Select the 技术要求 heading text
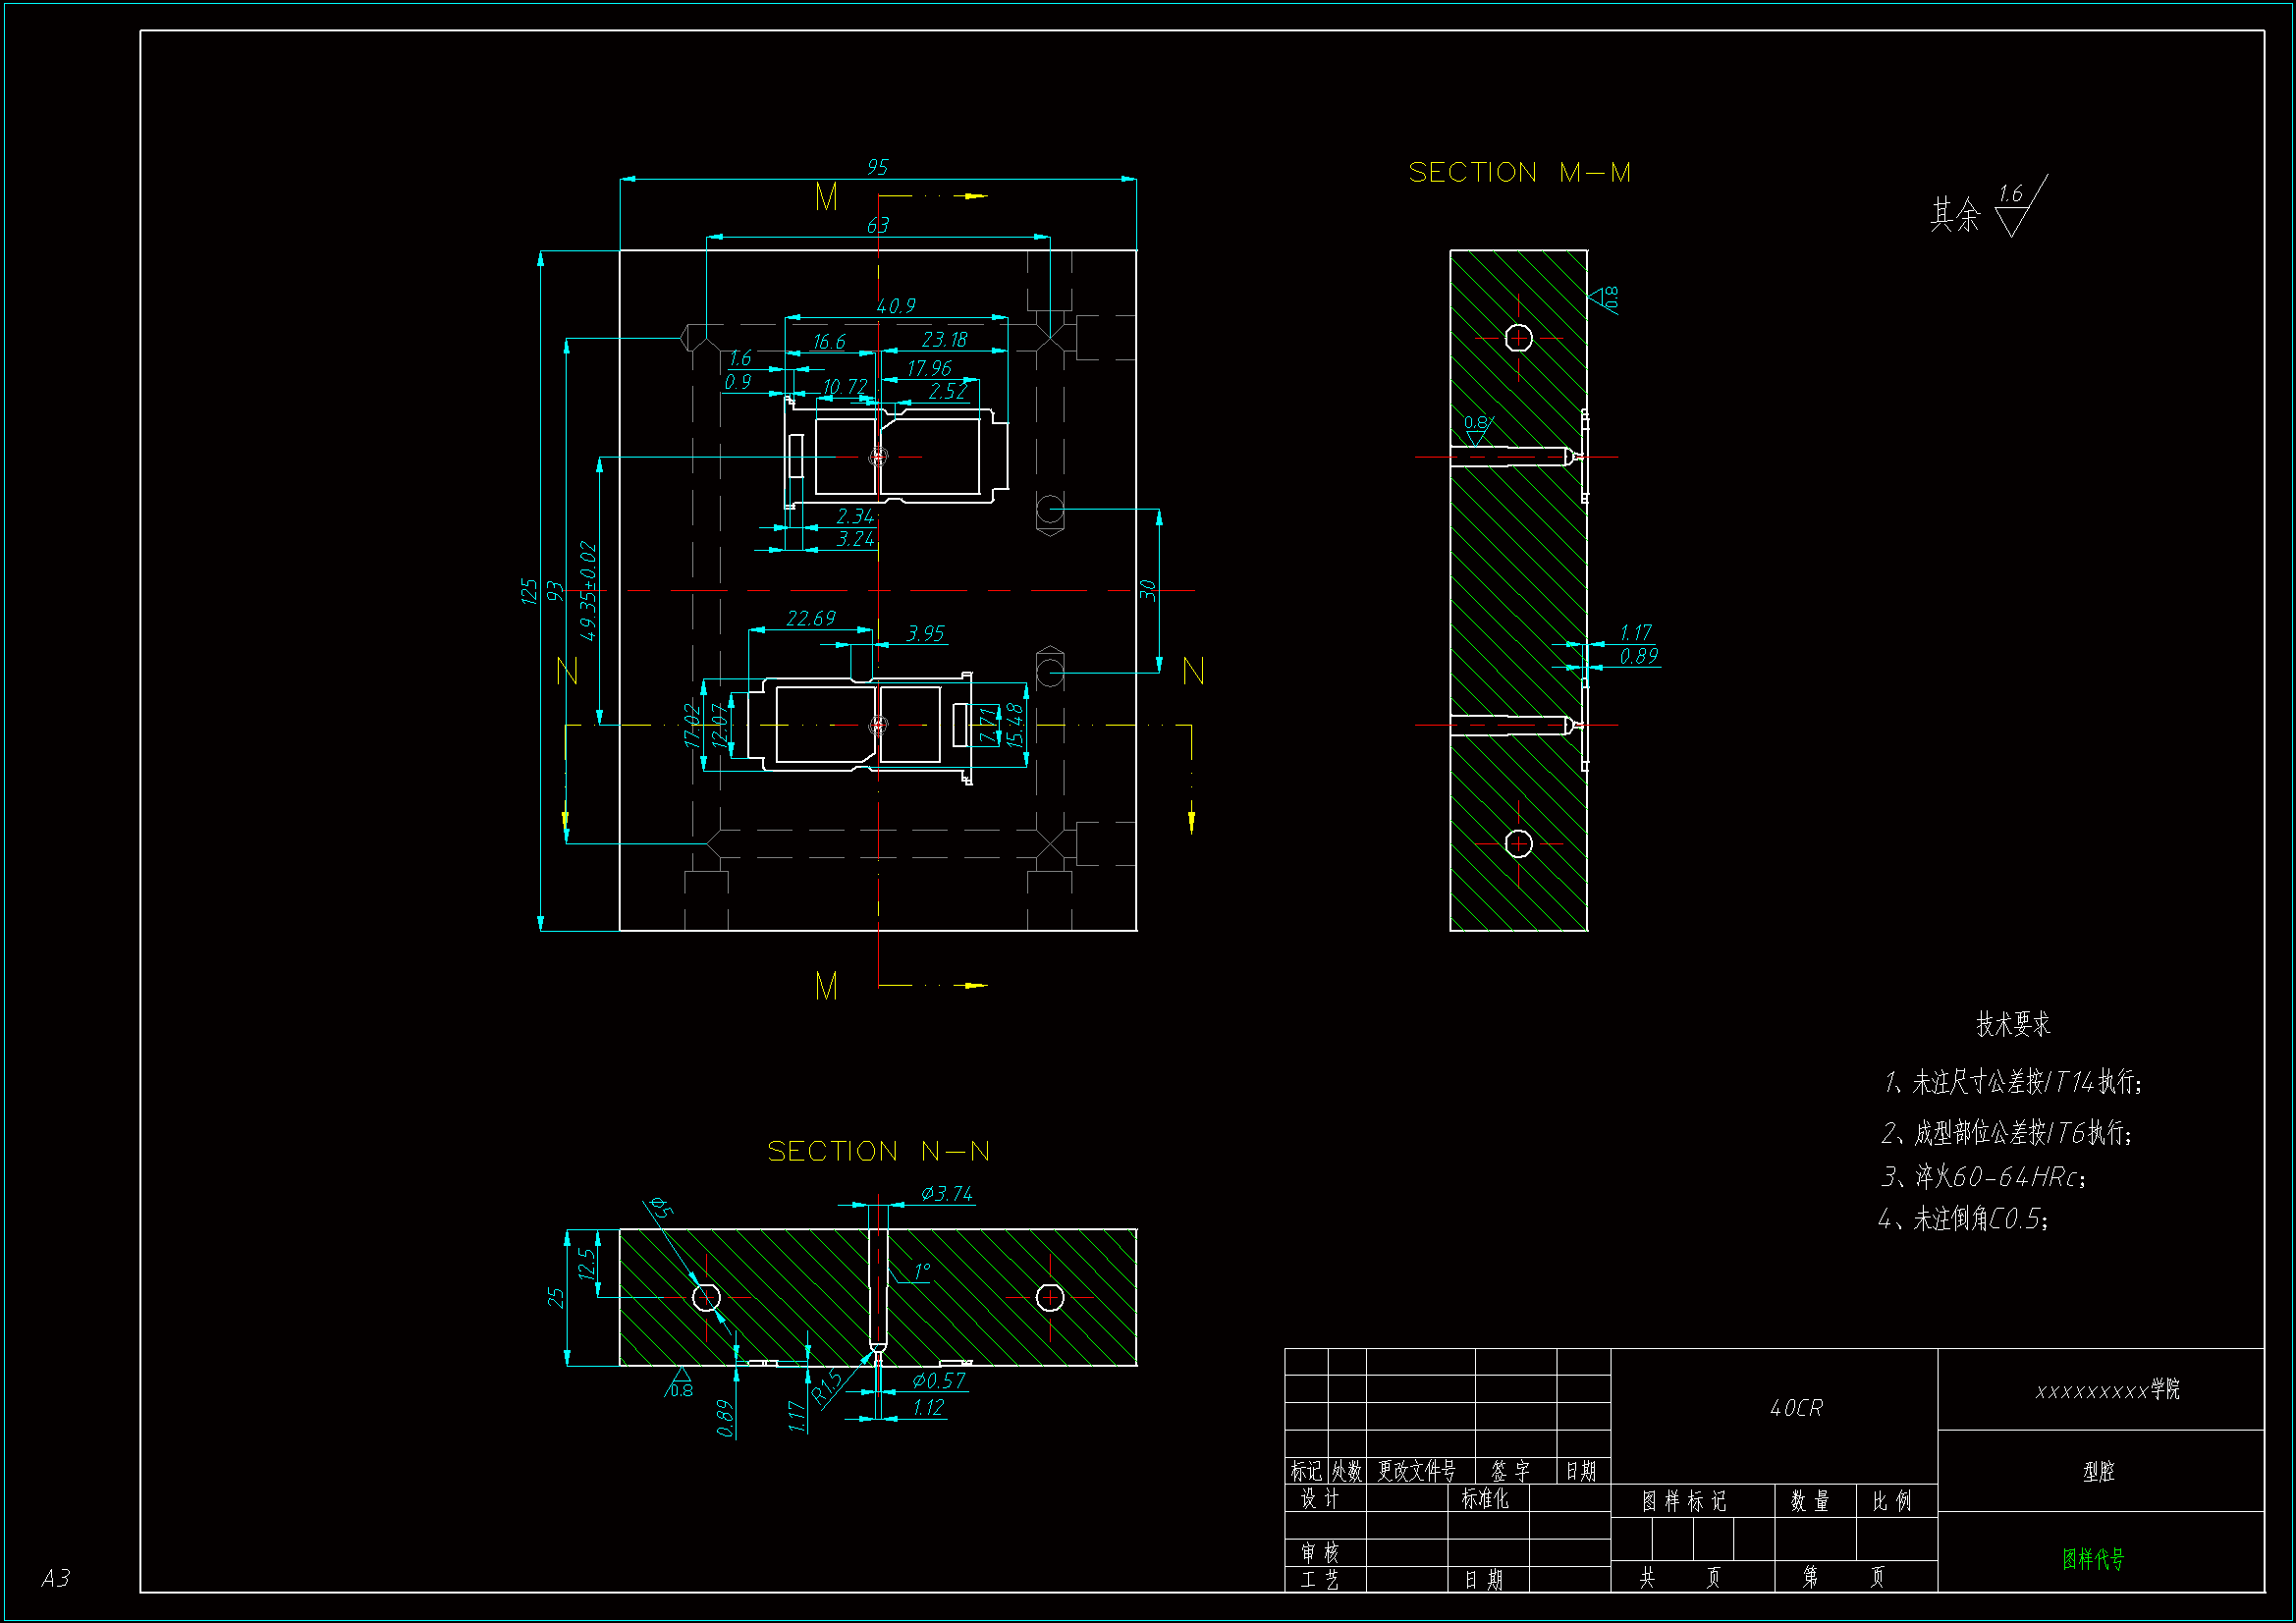Screen dimensions: 2296x1623 pos(2012,1024)
